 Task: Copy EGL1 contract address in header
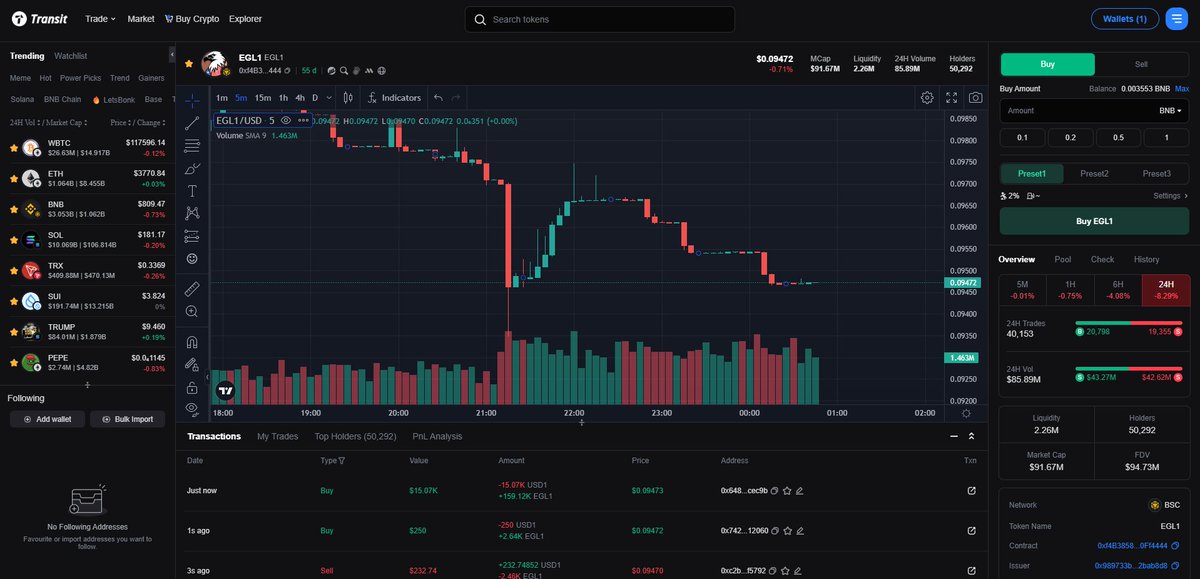tap(287, 71)
